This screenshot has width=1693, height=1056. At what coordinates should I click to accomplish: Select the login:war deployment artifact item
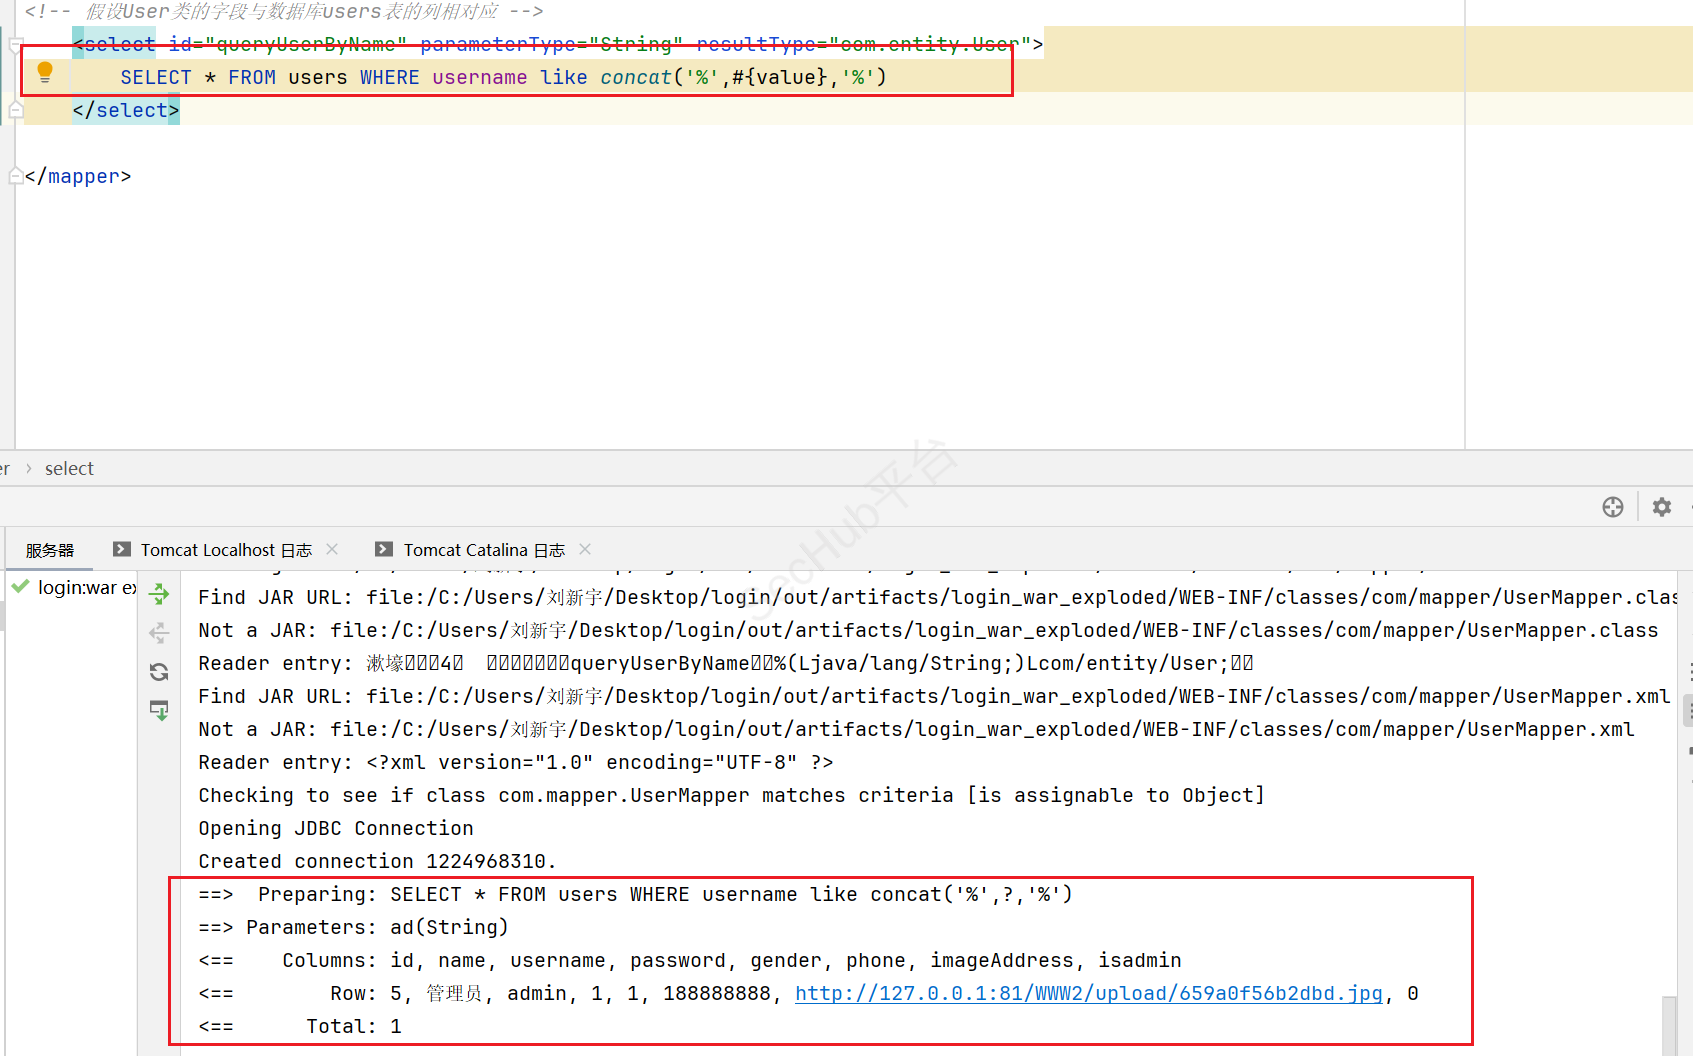point(86,588)
